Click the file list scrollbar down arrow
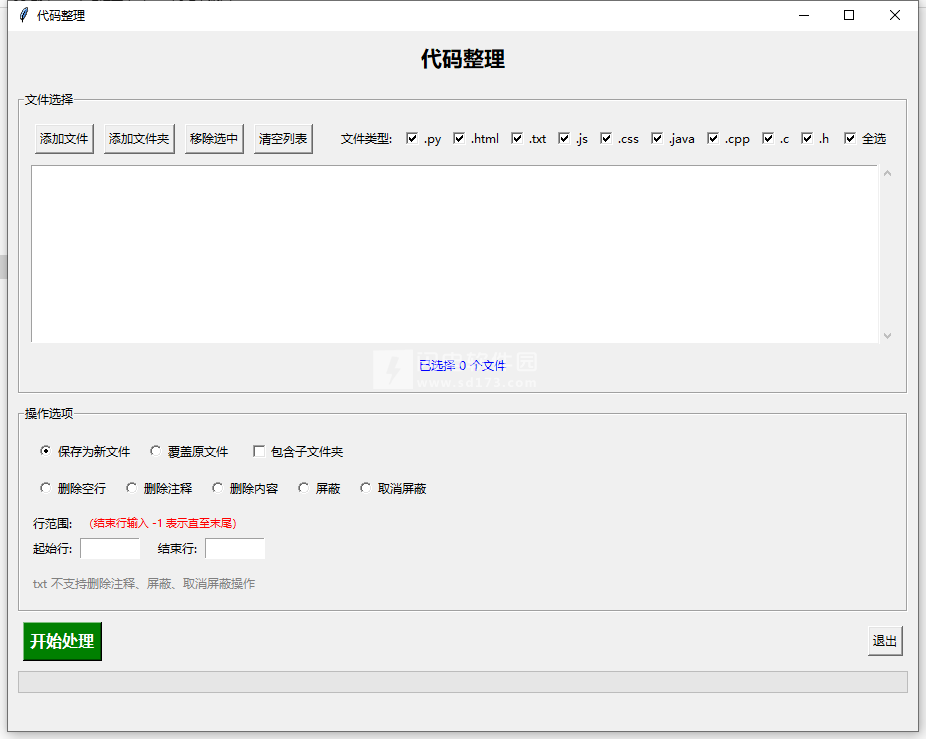926x739 pixels. click(x=887, y=336)
